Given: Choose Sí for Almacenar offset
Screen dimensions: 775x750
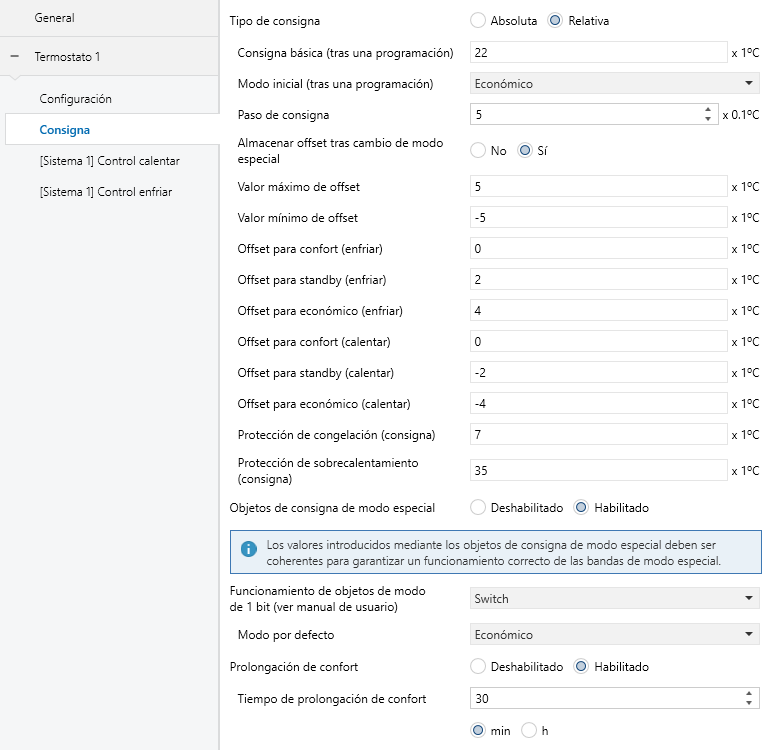Looking at the screenshot, I should pyautogui.click(x=525, y=150).
